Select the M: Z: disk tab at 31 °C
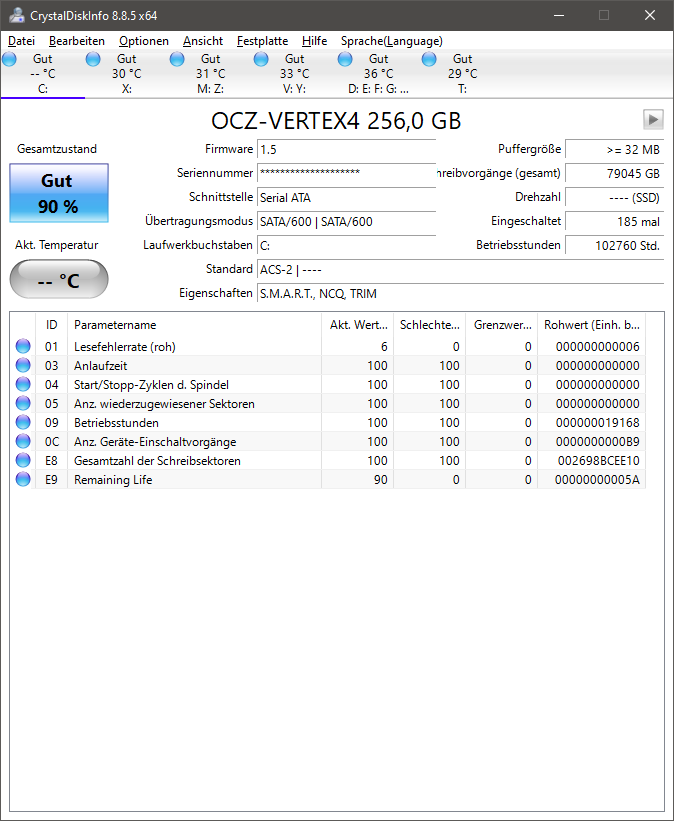Viewport: 674px width, 821px height. pos(211,74)
